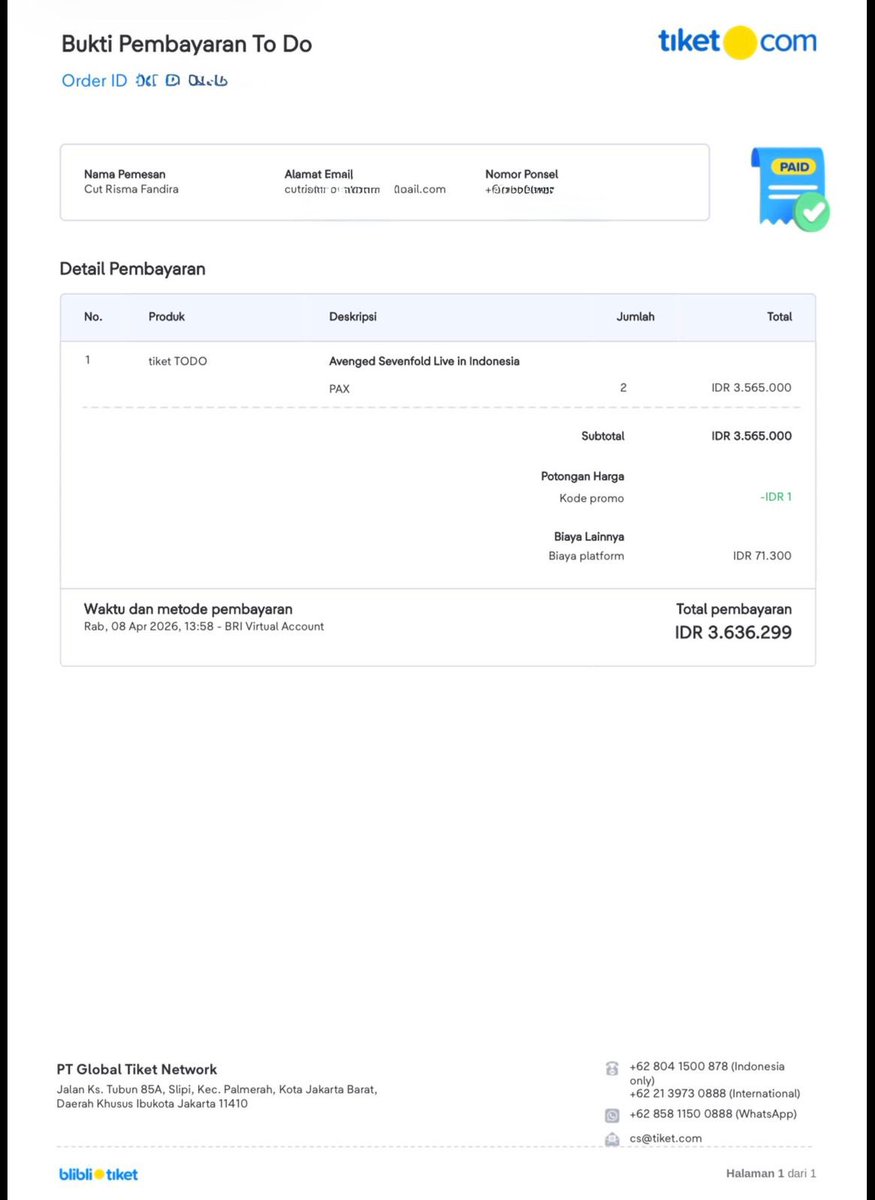Viewport: 875px width, 1200px height.
Task: Click the +62 858 1150 0888 WhatsApp number
Action: coord(713,1114)
